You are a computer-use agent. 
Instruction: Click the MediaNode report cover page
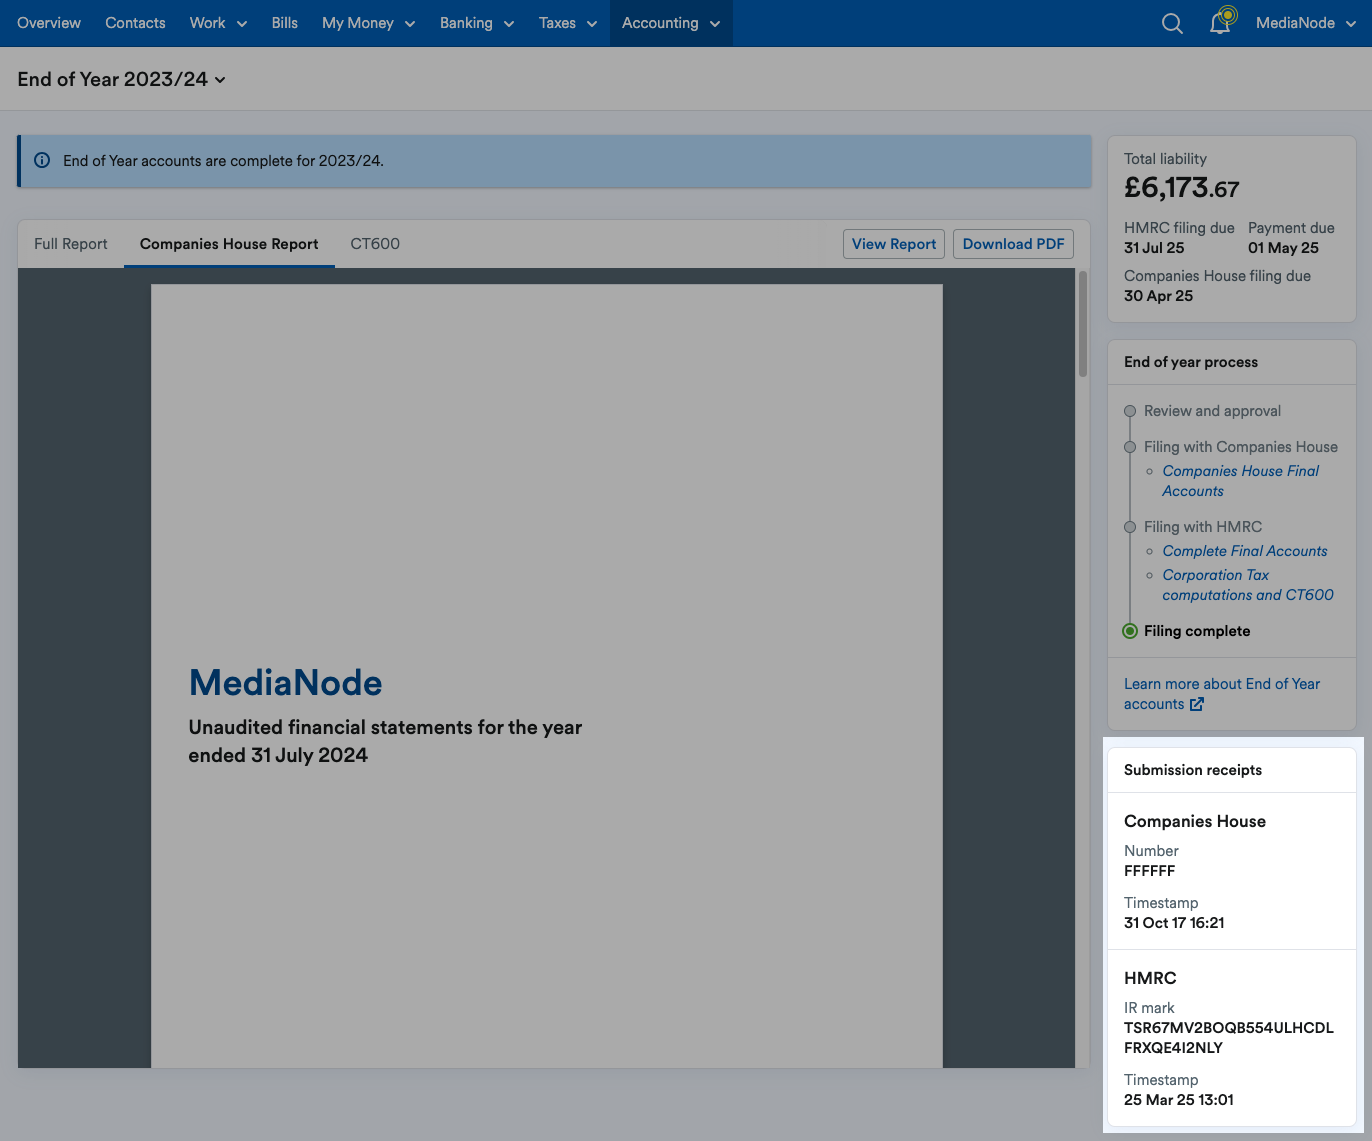coord(546,676)
